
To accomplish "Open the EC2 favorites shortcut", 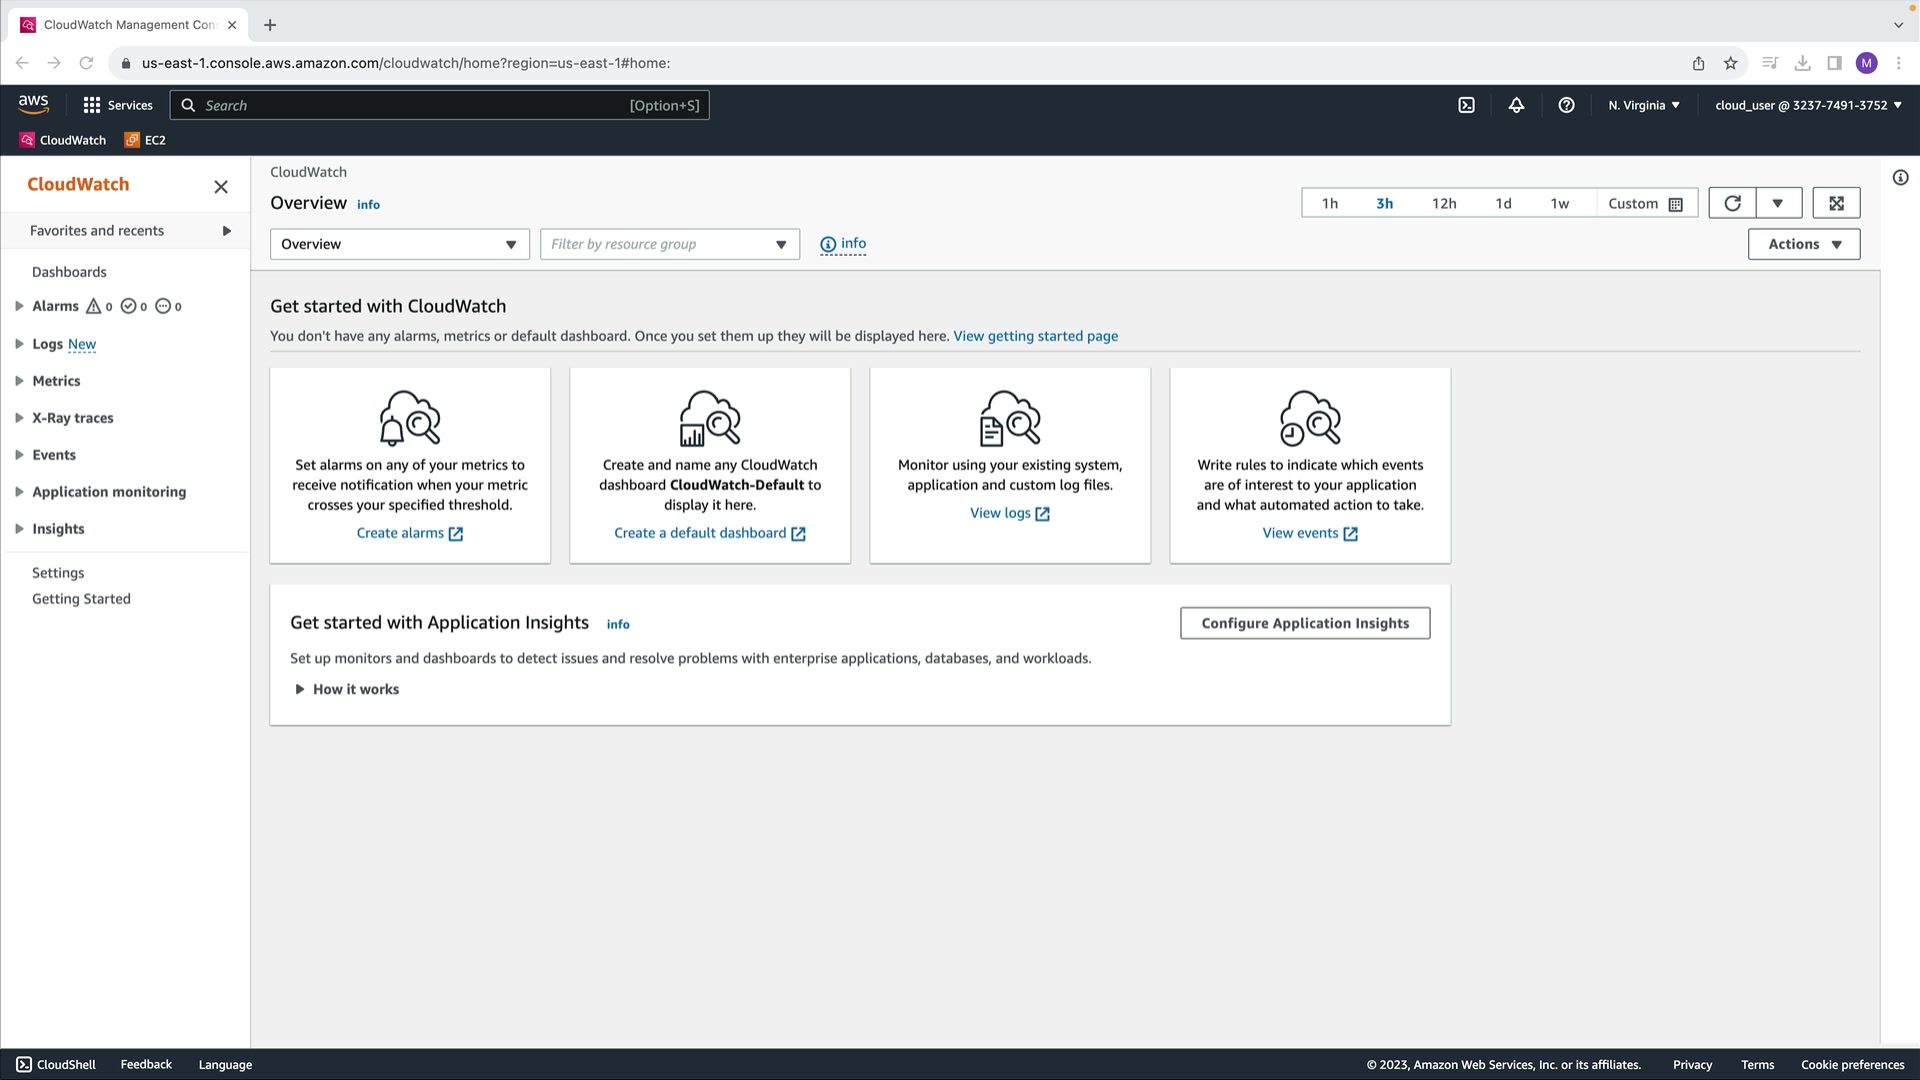I will coord(146,140).
